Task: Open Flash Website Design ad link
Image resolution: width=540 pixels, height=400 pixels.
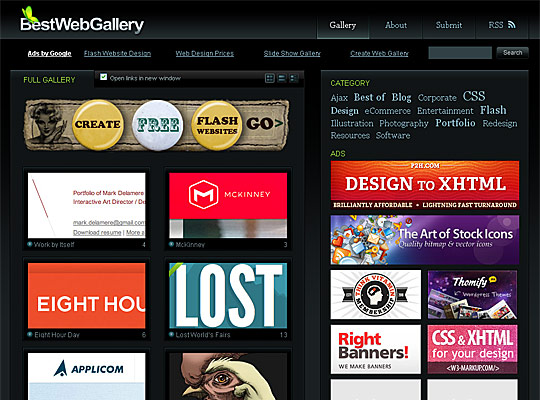Action: click(117, 53)
